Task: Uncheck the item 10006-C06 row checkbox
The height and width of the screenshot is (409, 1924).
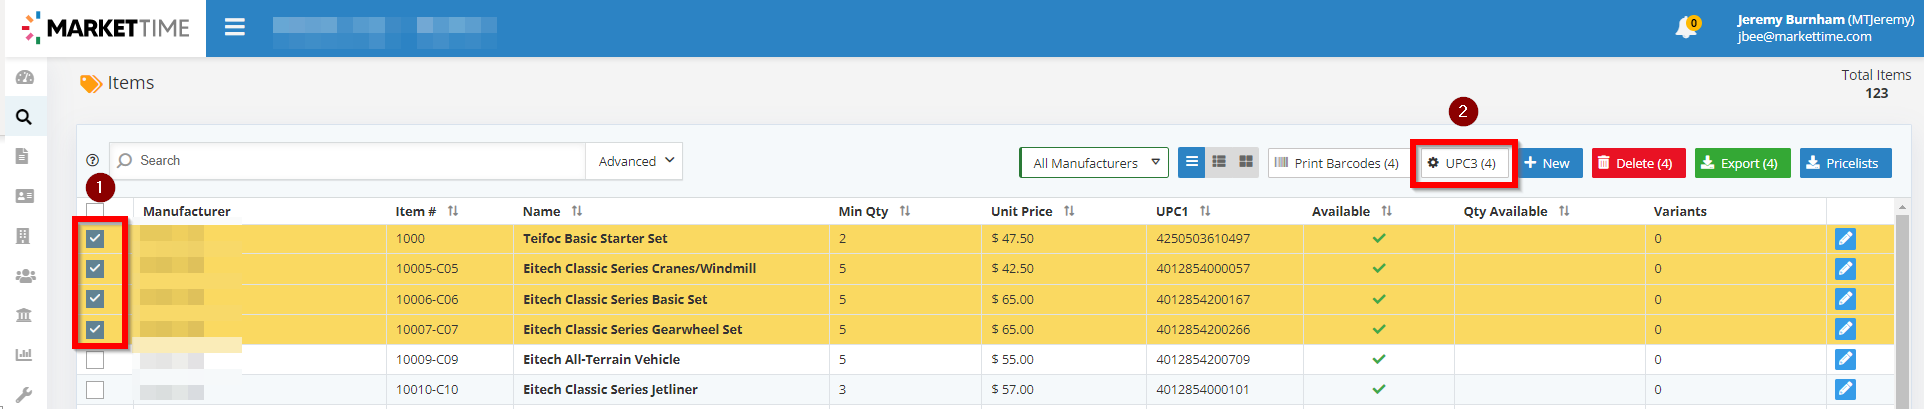Action: [x=95, y=298]
